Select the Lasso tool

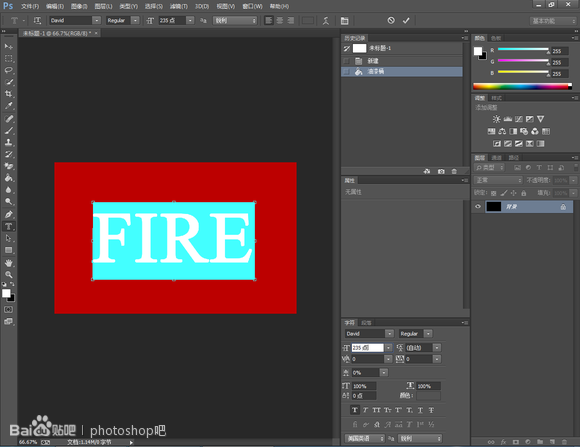[9, 70]
